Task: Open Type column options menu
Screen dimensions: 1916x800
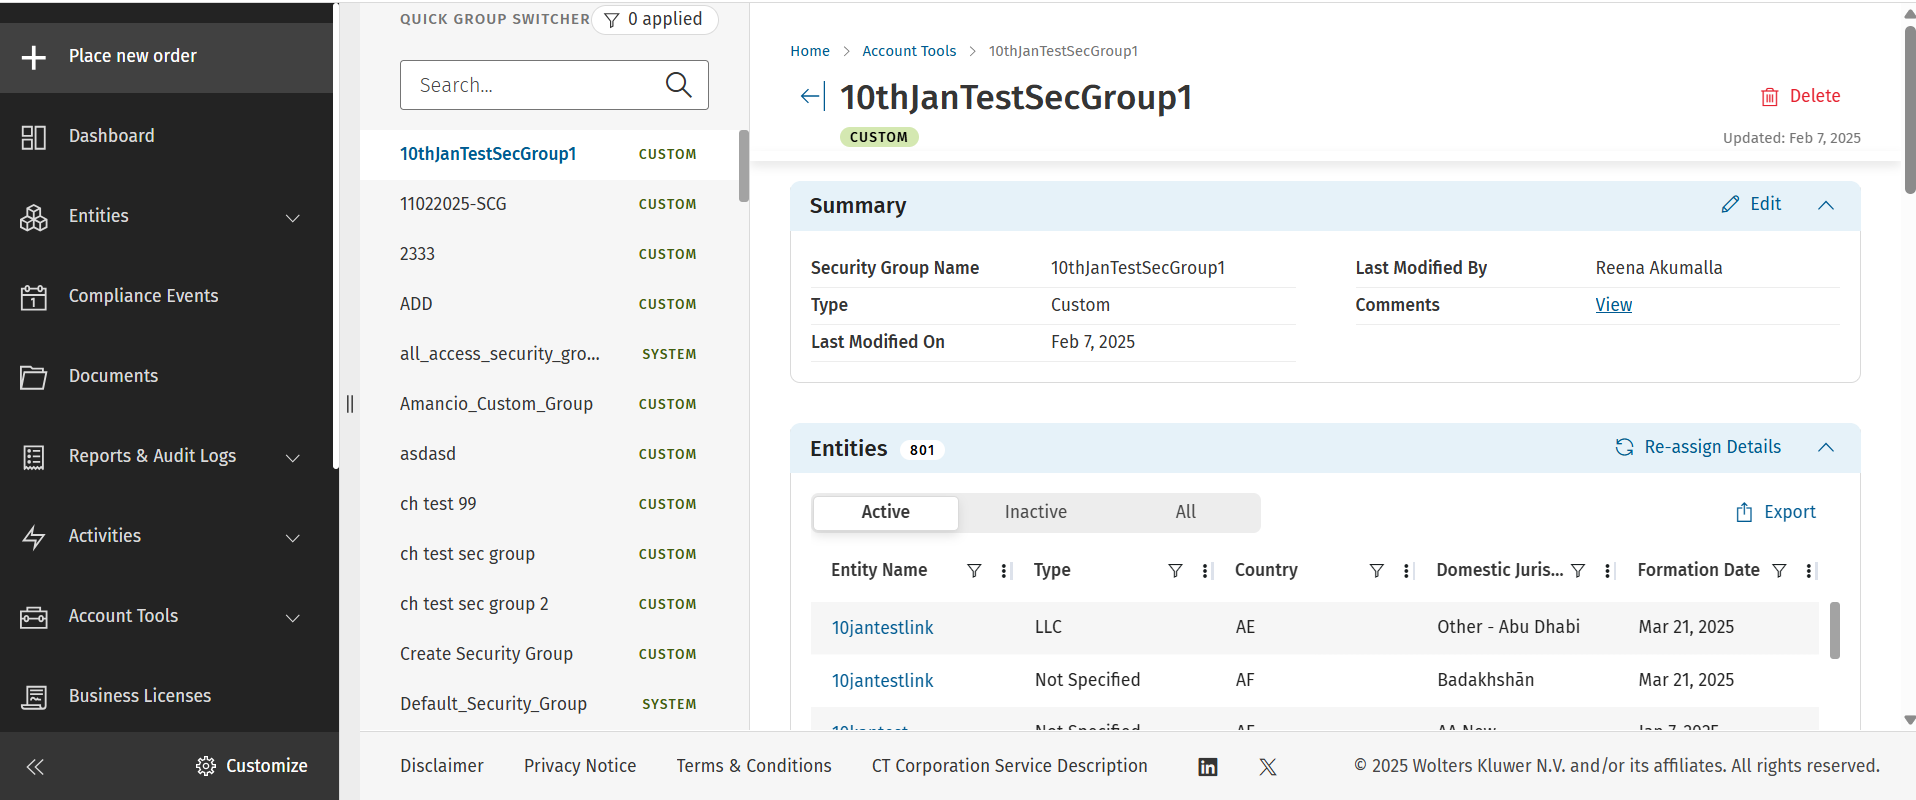Action: pos(1205,570)
